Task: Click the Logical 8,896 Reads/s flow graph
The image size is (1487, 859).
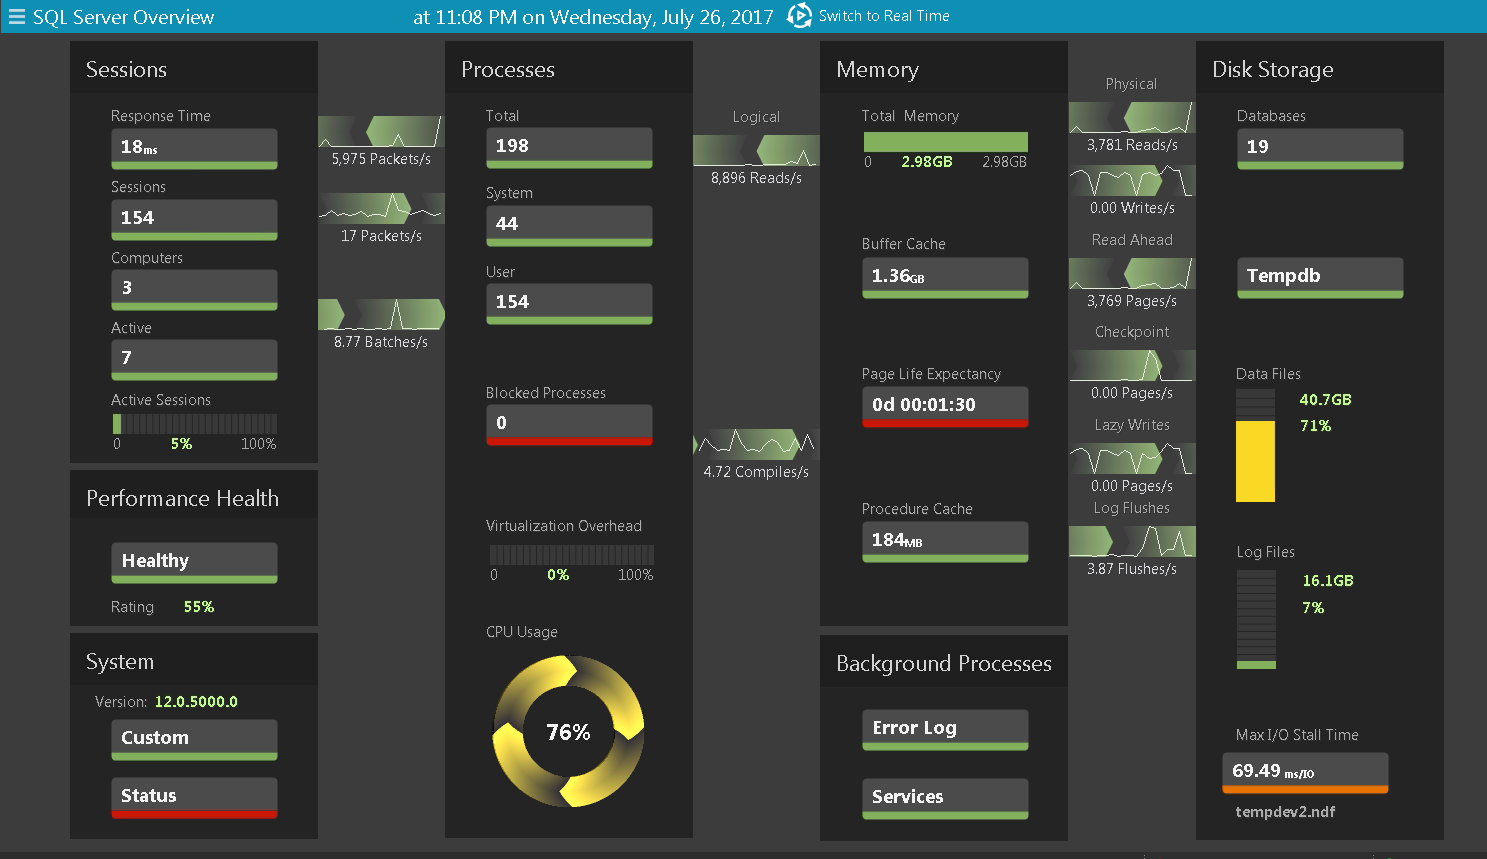Action: point(756,151)
